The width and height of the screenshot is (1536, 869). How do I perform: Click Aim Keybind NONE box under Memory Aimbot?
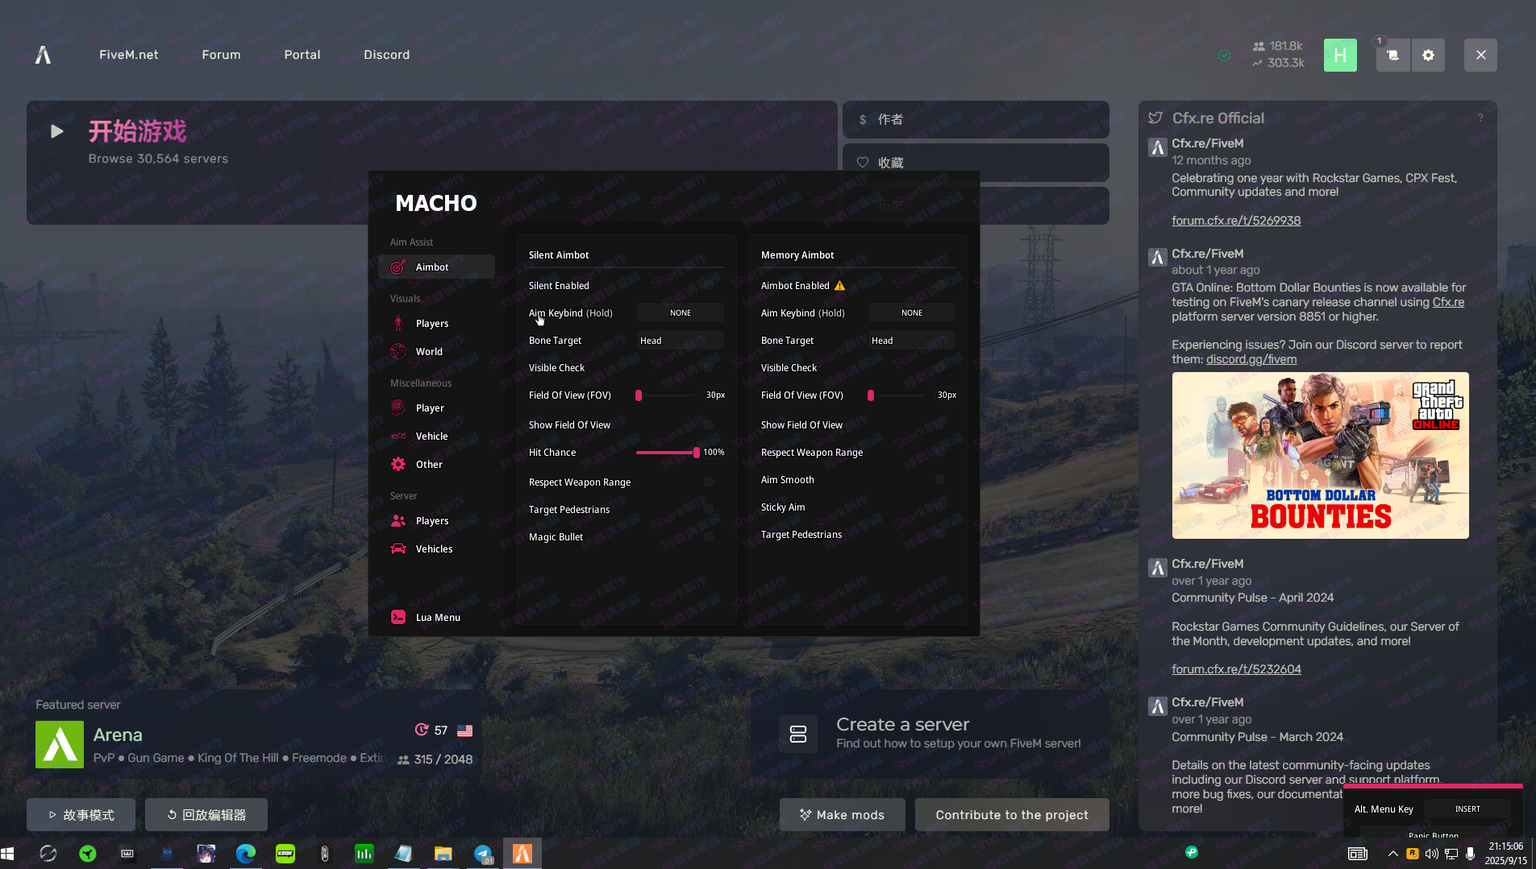[x=911, y=313]
